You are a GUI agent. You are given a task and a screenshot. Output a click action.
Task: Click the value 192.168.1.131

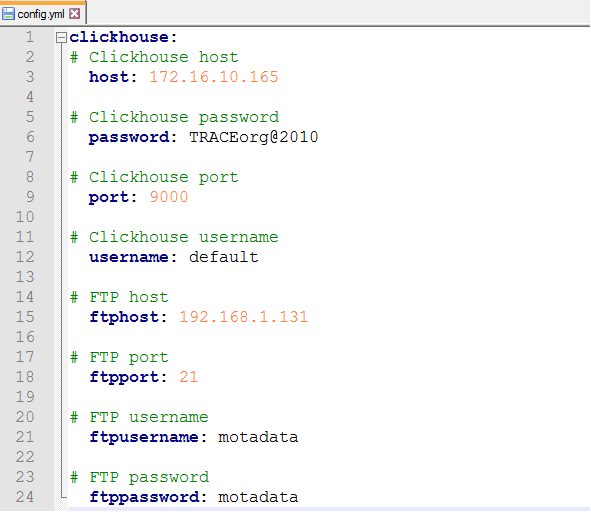[x=243, y=317]
